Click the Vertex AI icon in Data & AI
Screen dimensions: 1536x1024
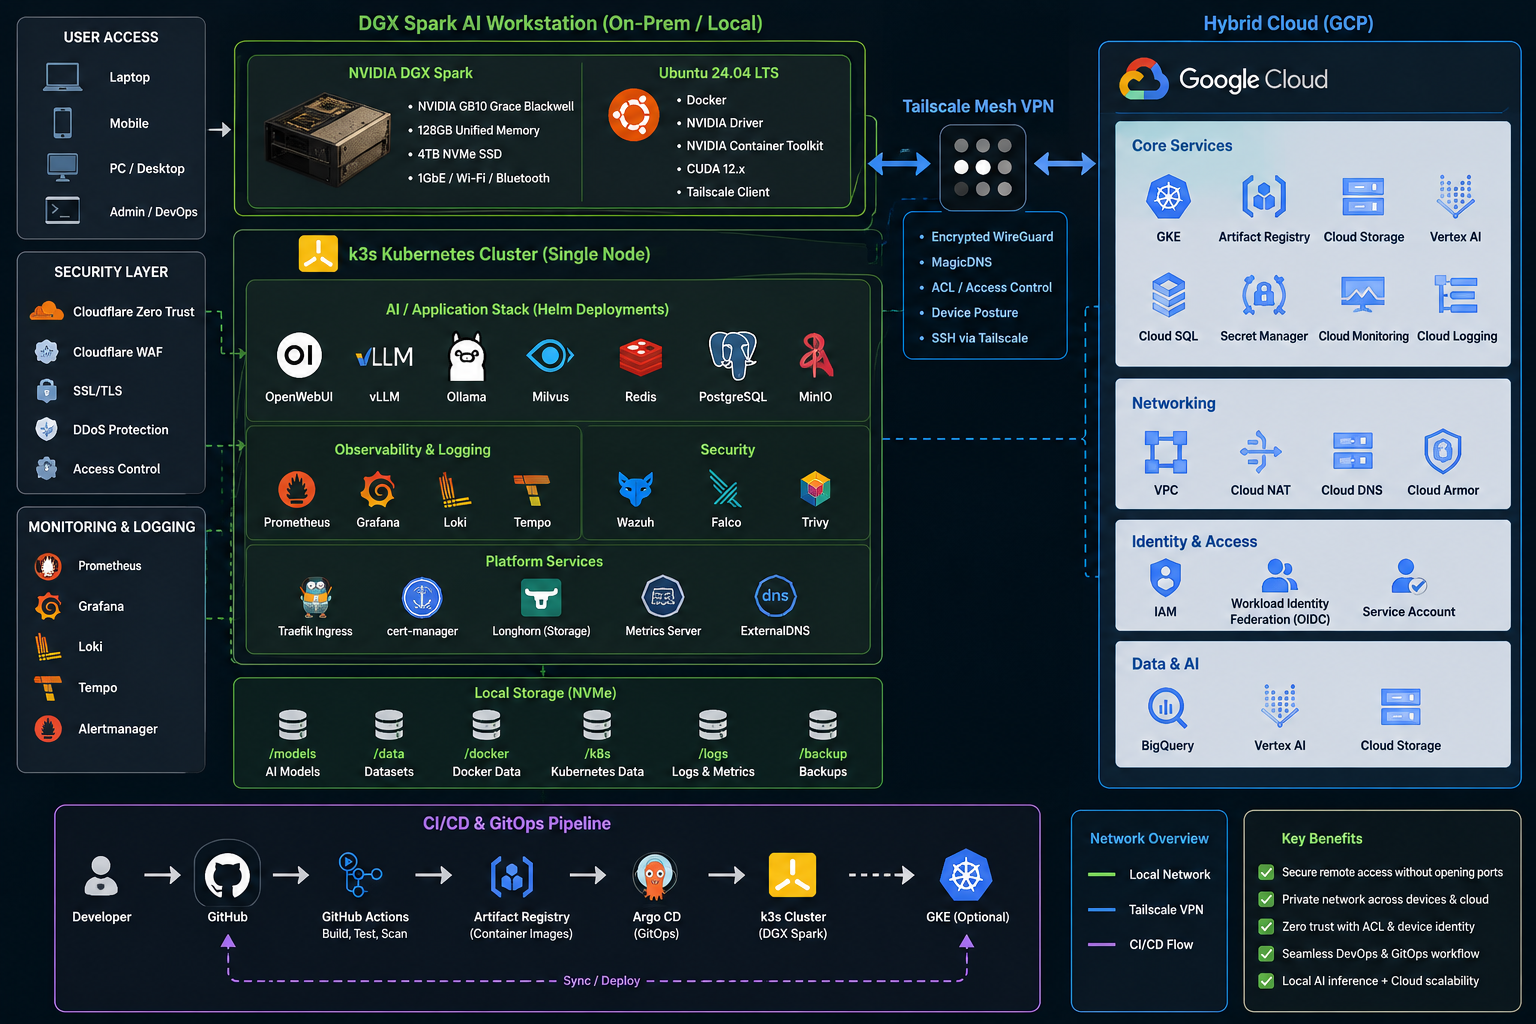(x=1279, y=705)
